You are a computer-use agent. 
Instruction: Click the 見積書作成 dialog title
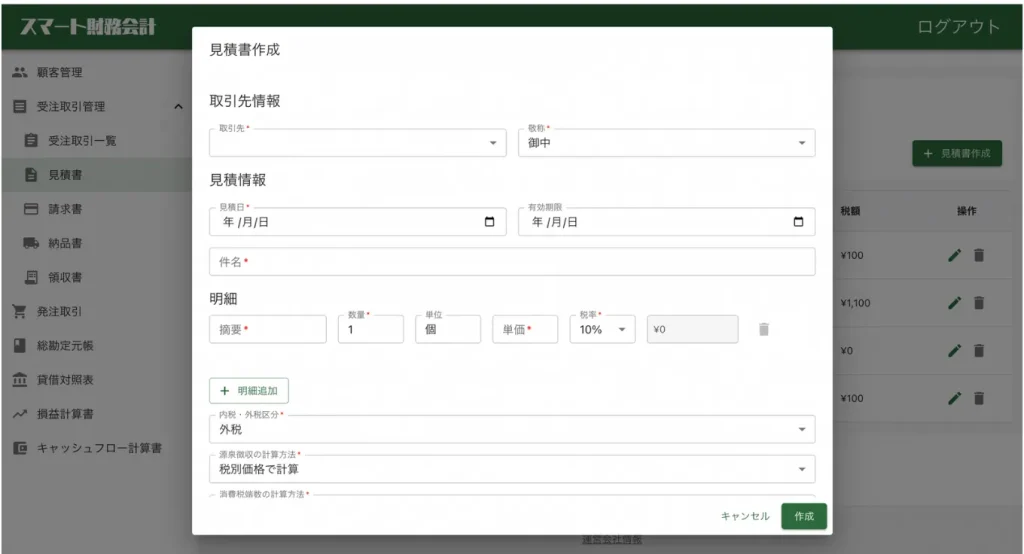pyautogui.click(x=245, y=50)
